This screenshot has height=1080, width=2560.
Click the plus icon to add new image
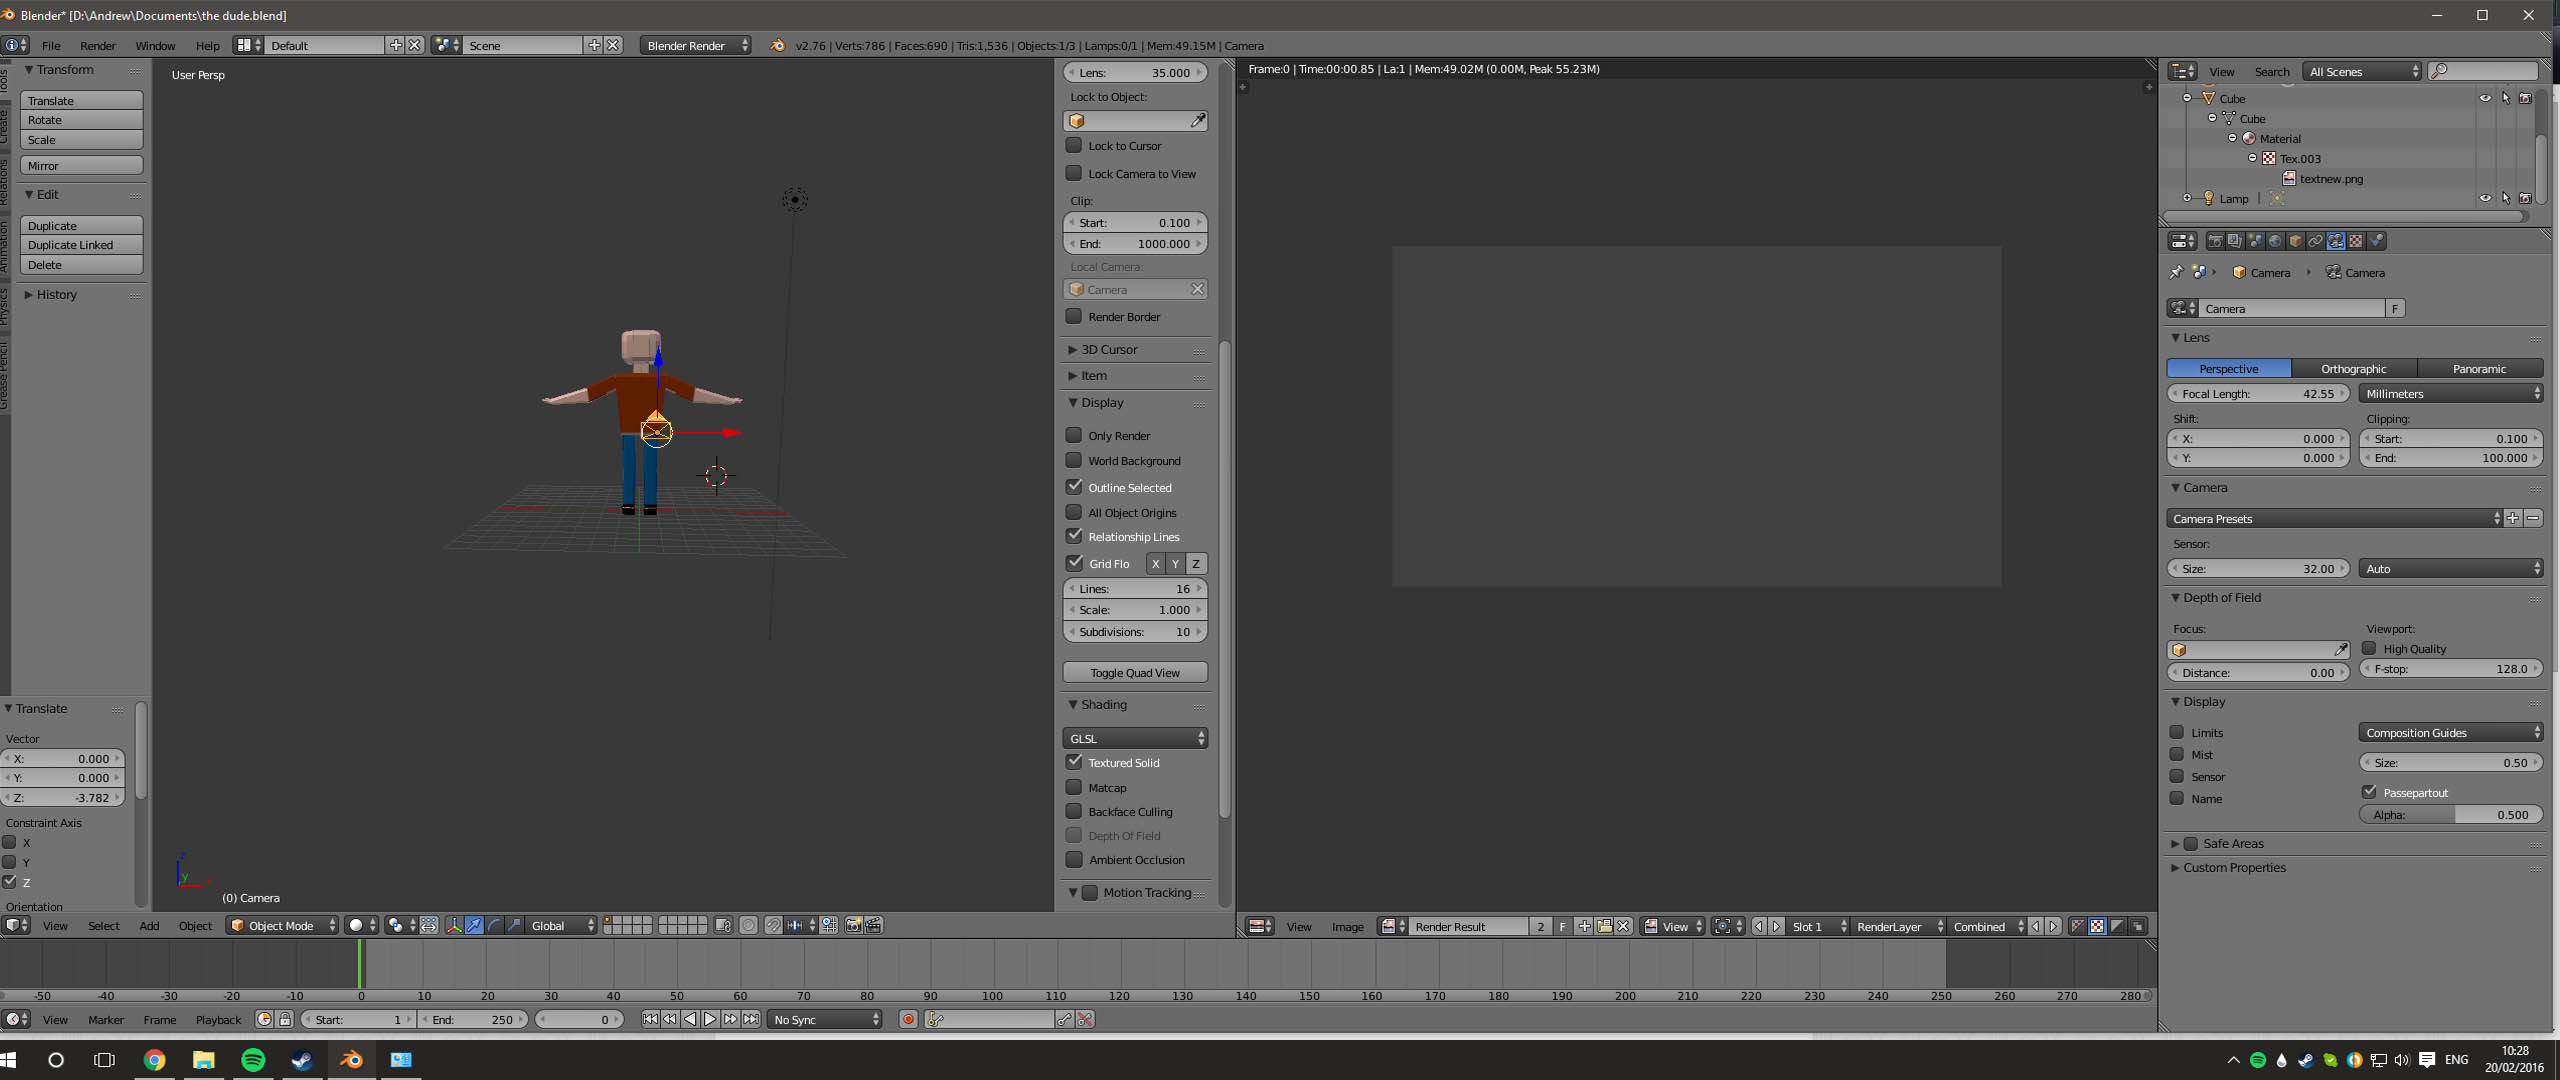[x=1584, y=926]
